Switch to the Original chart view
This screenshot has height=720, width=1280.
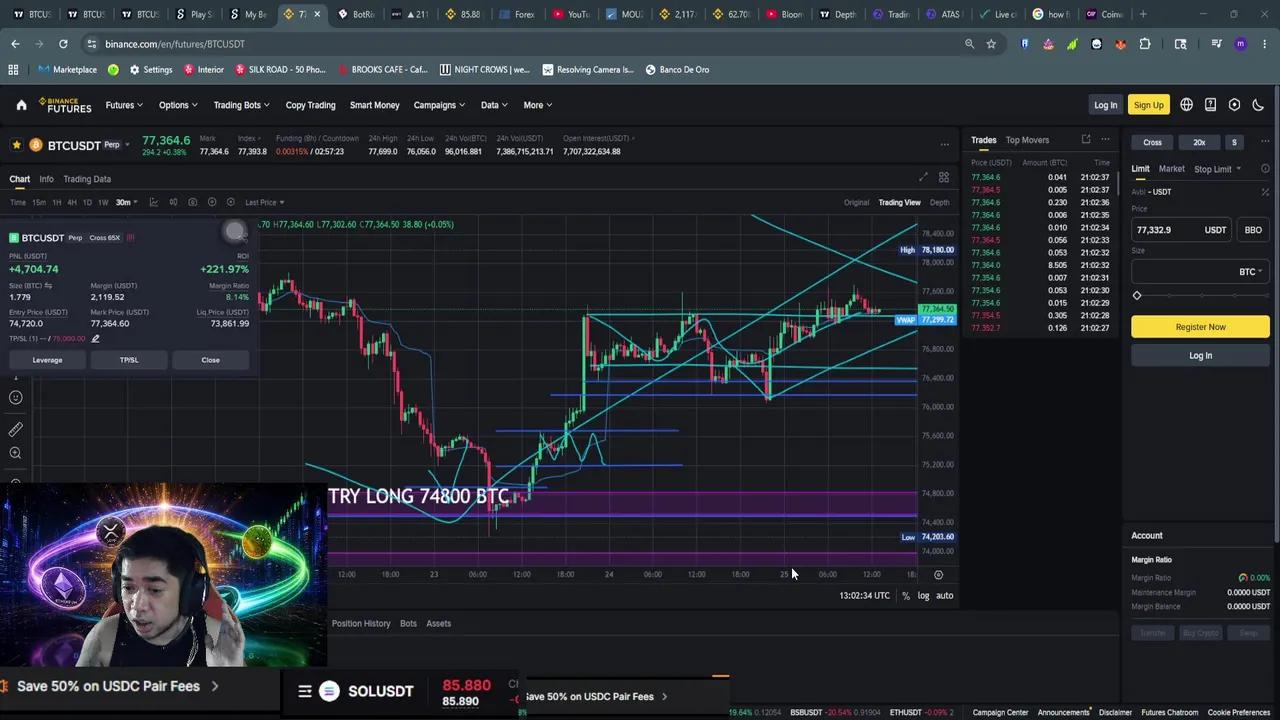point(856,202)
